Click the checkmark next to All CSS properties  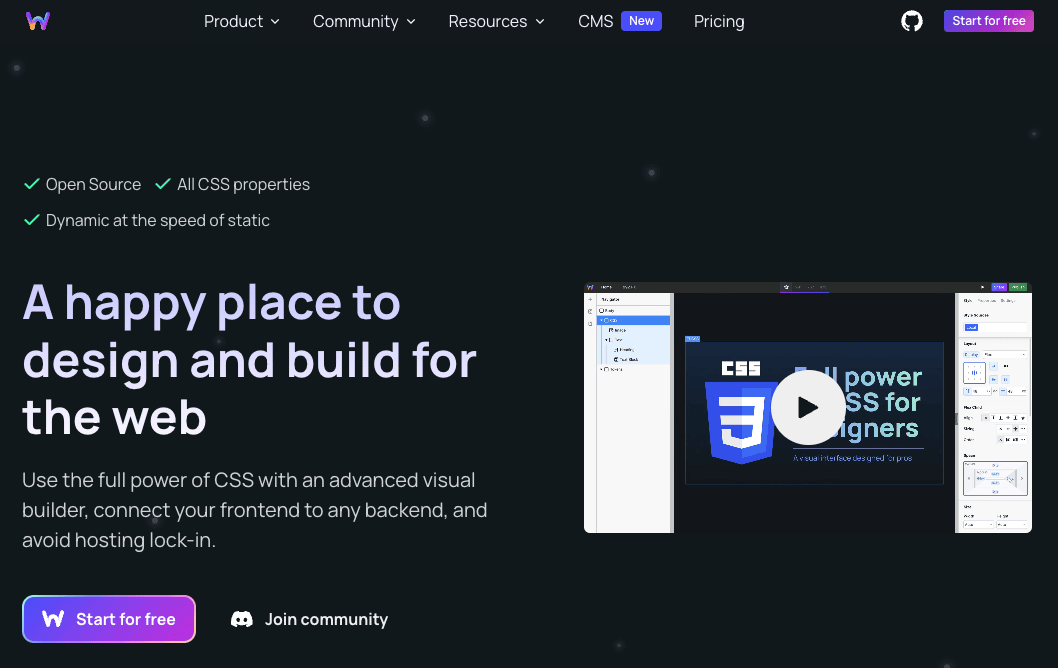click(x=163, y=184)
